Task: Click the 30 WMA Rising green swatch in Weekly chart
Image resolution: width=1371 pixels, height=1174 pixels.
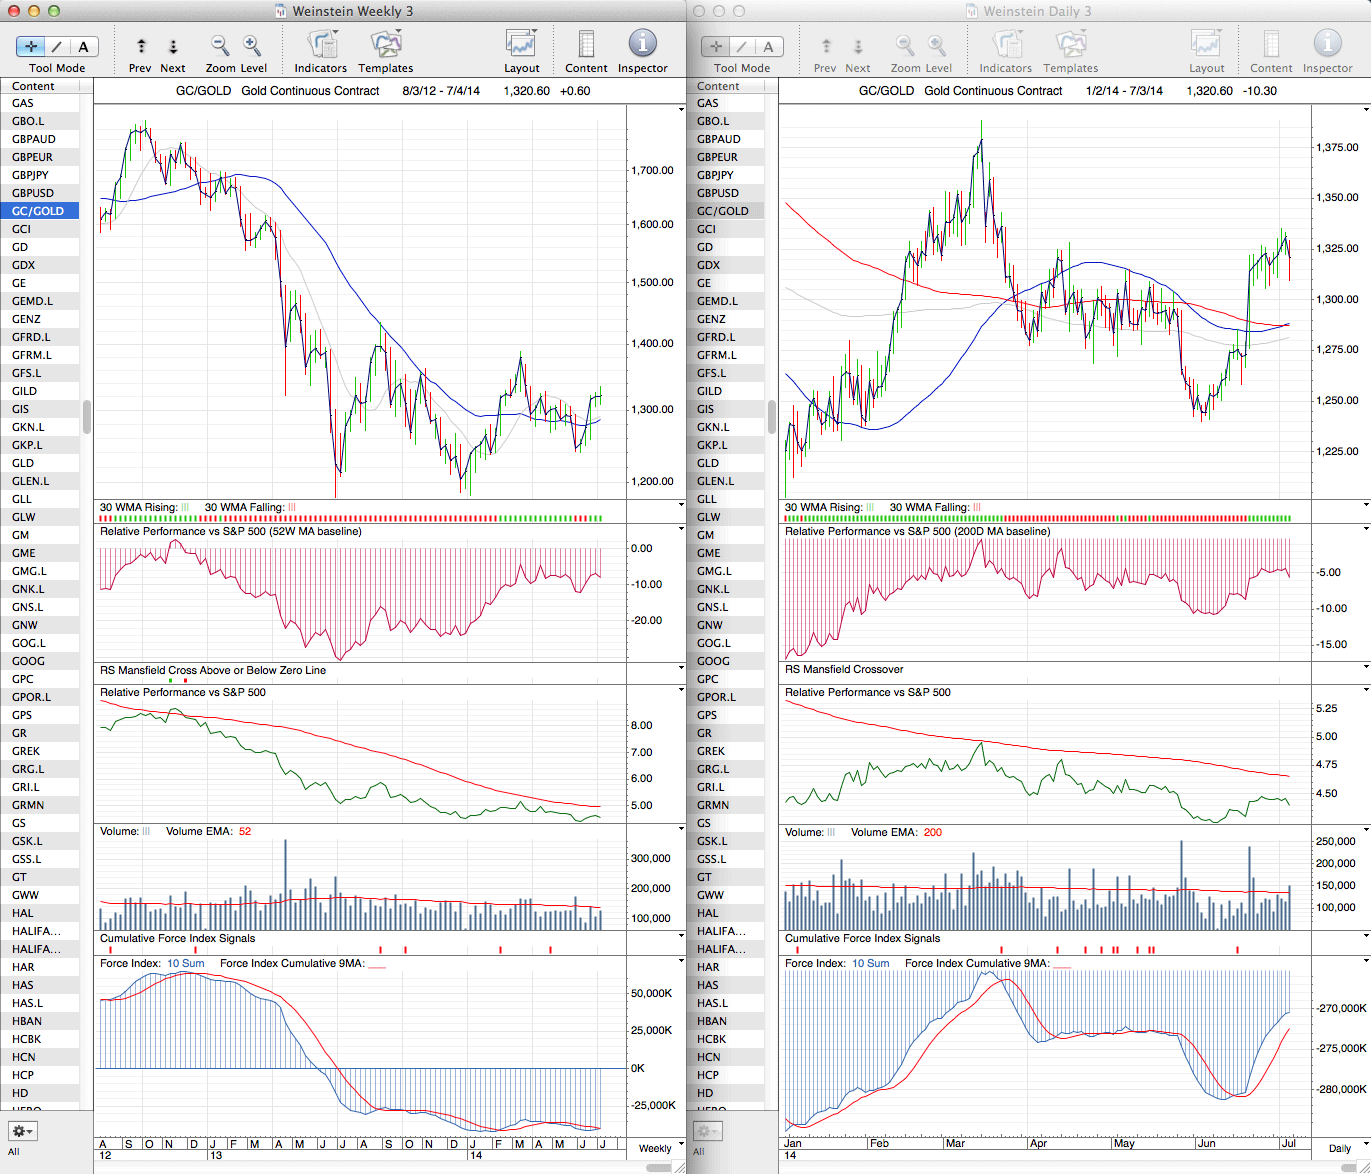Action: (185, 508)
